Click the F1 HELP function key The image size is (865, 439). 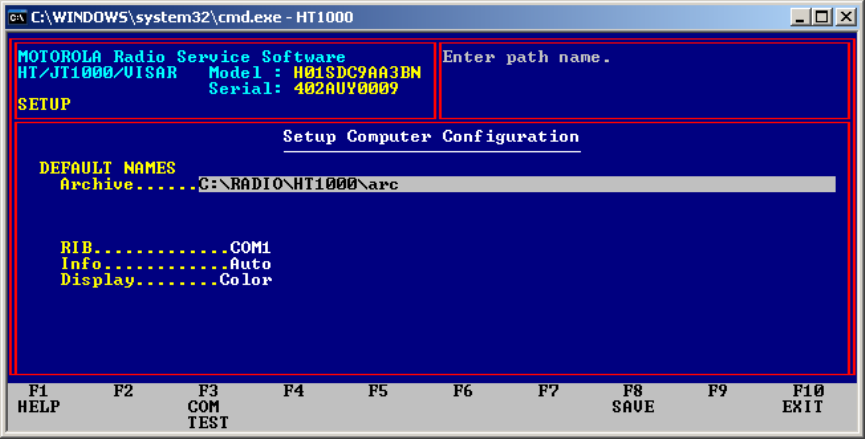[x=39, y=399]
